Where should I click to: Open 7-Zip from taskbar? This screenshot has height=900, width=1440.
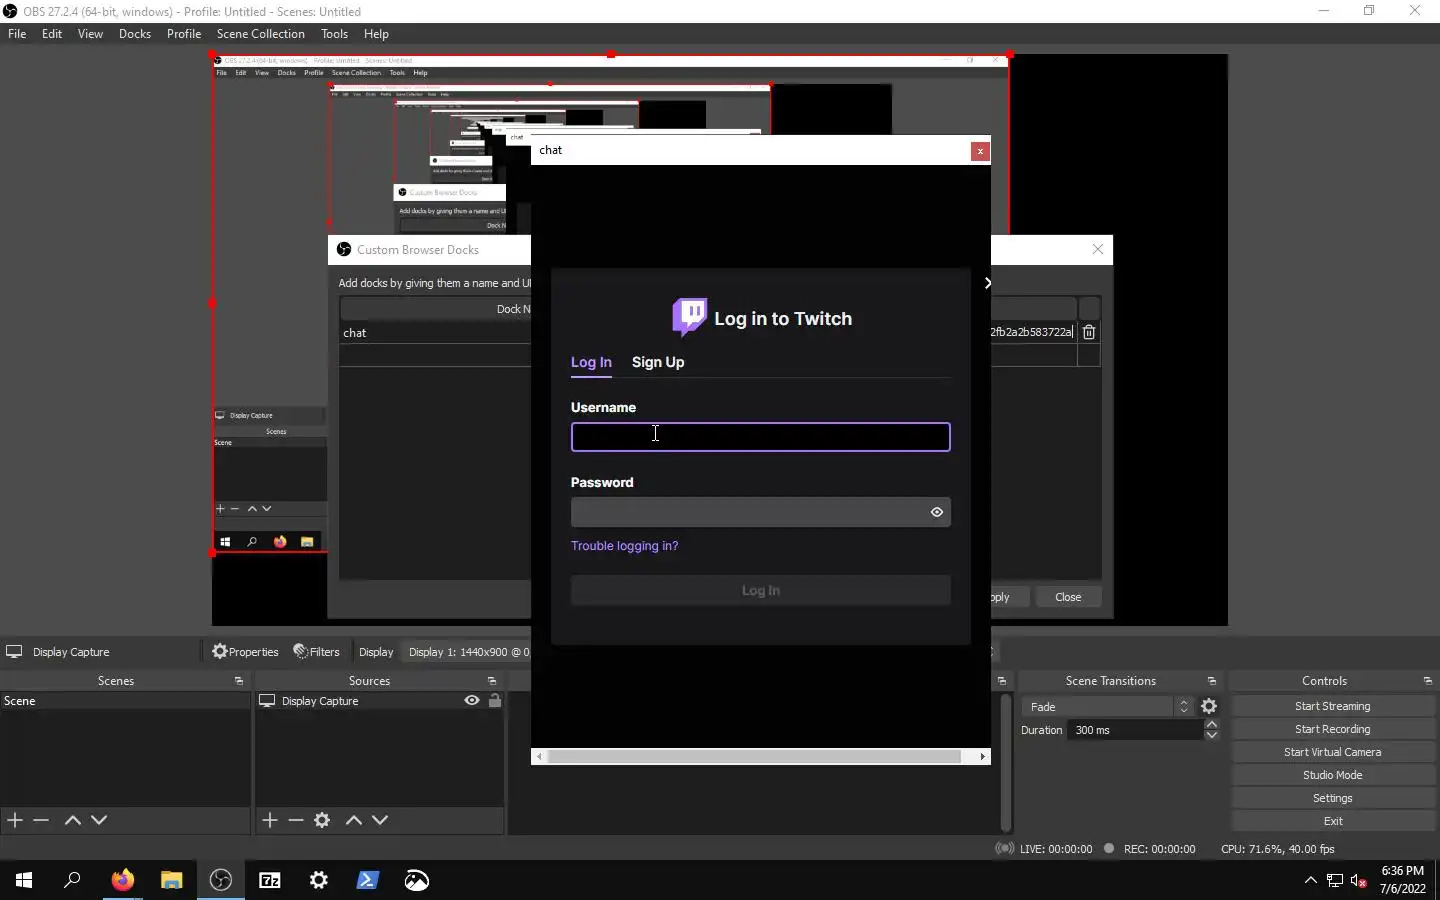pos(270,880)
